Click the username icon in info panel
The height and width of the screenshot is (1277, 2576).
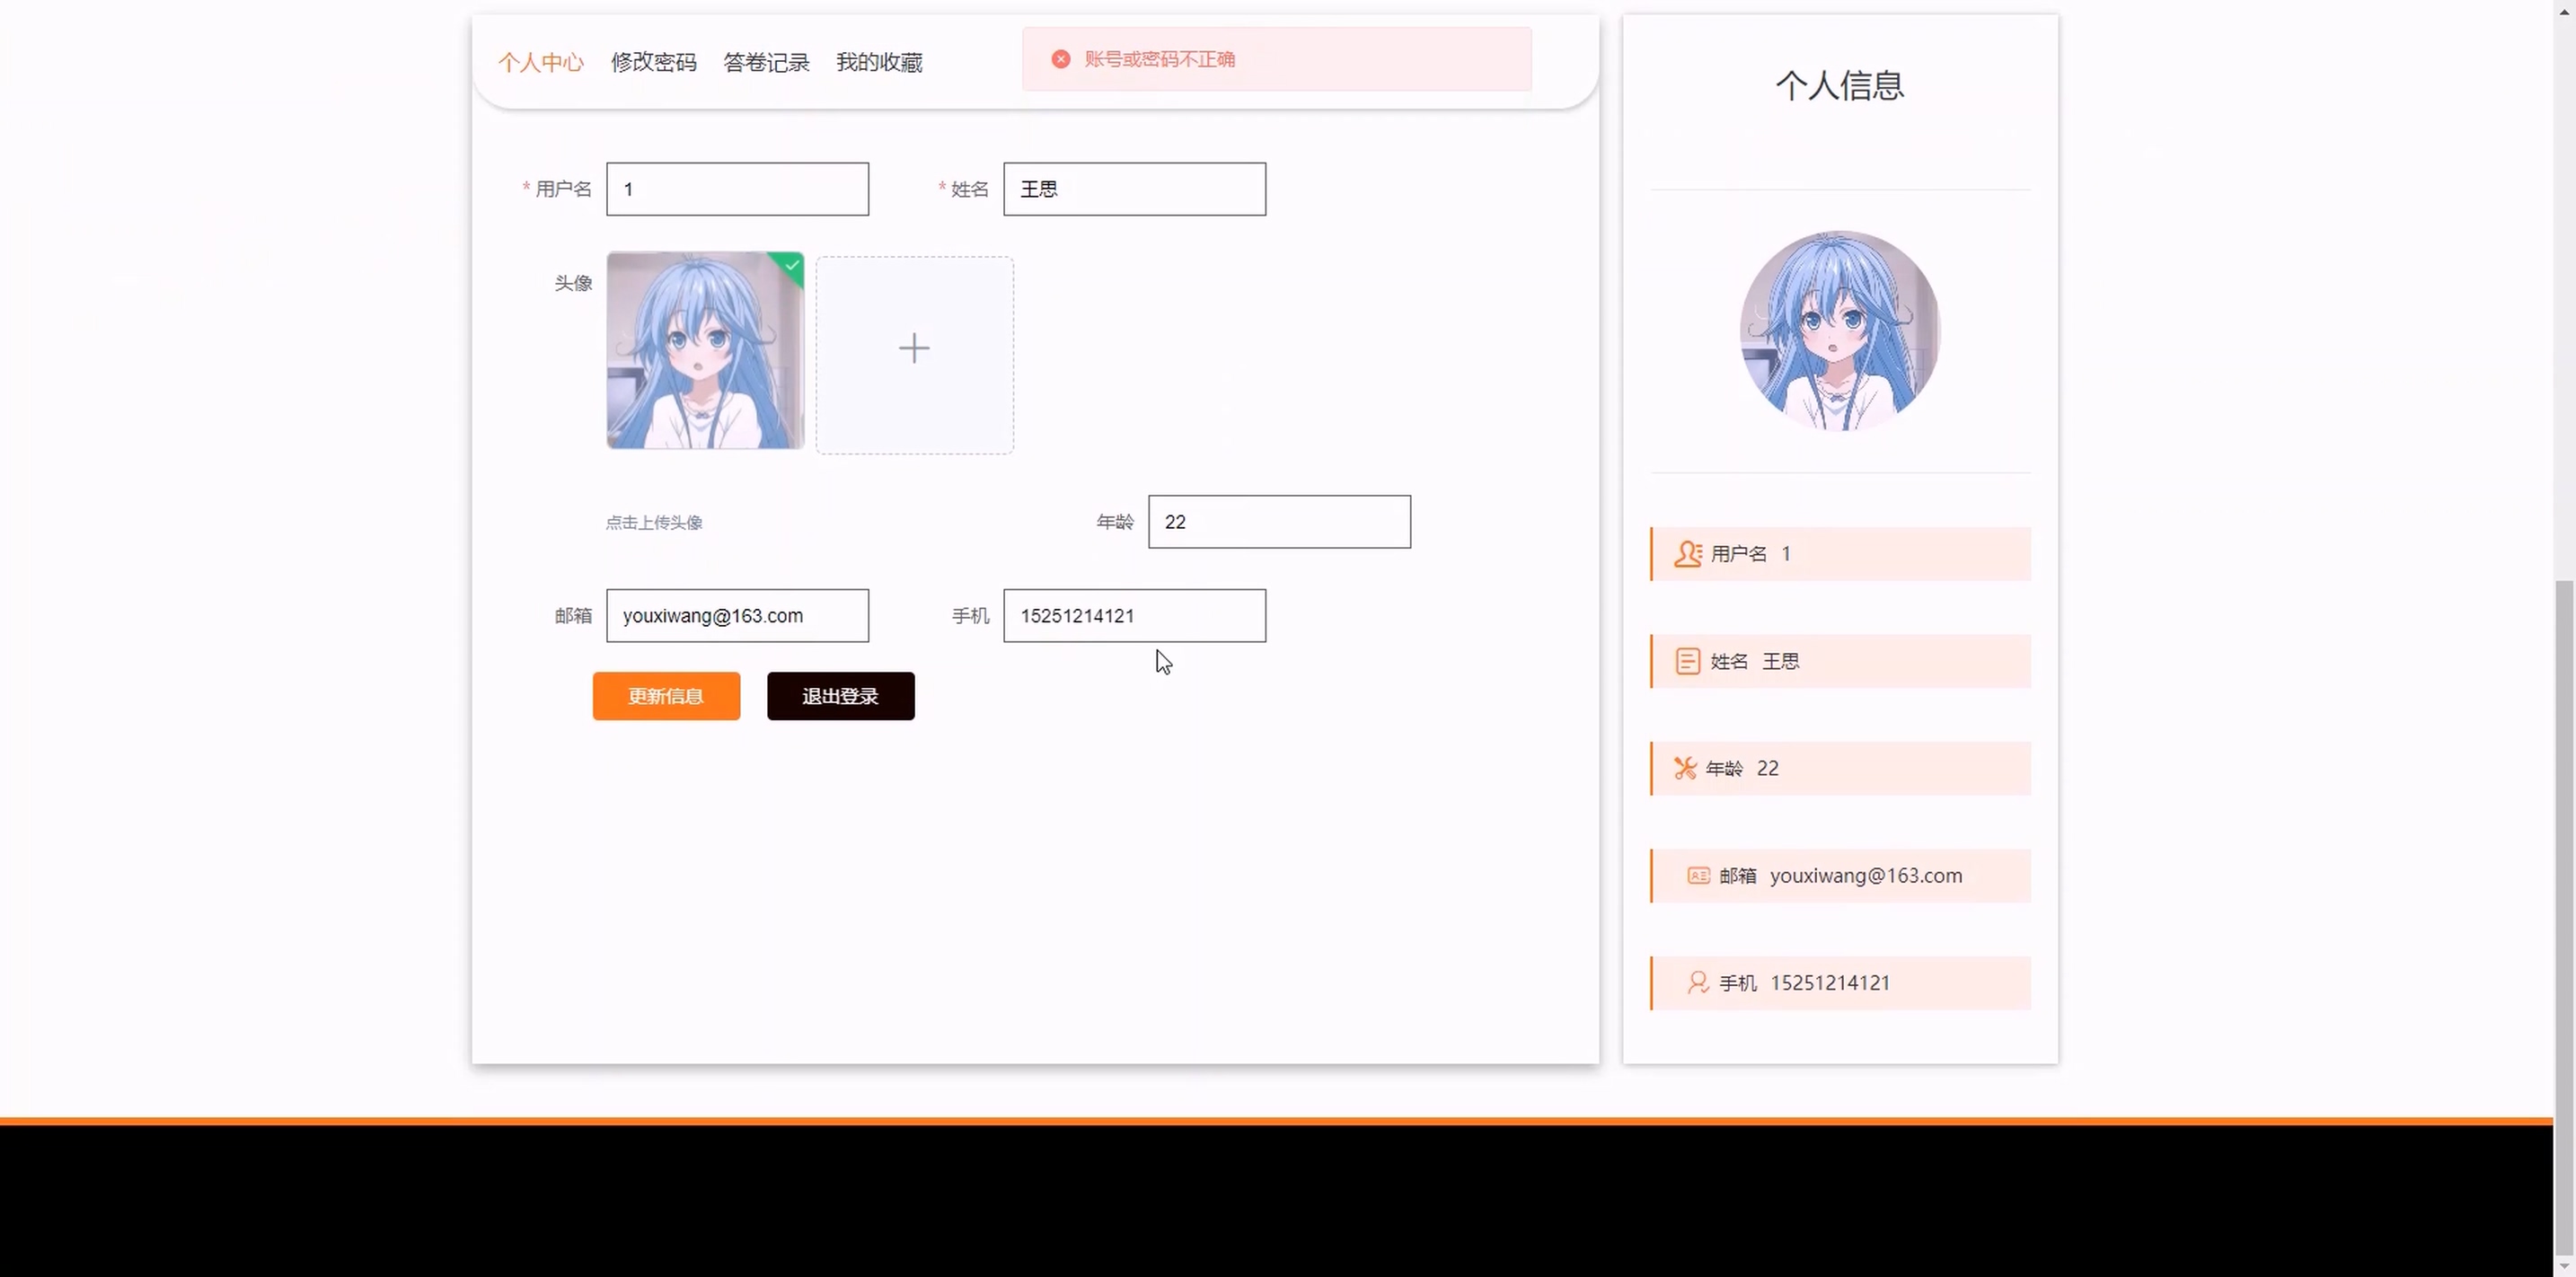pos(1687,554)
